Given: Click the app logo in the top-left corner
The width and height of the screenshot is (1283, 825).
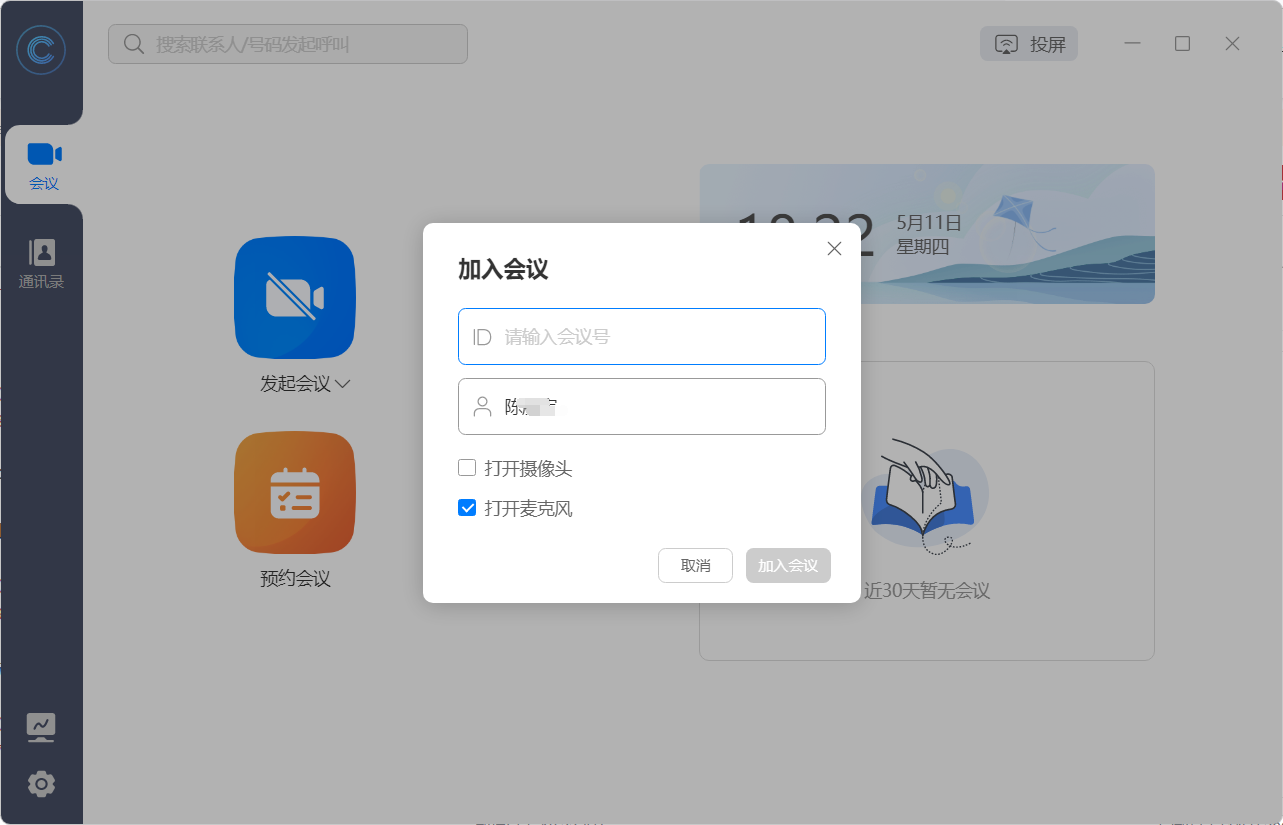Looking at the screenshot, I should (x=41, y=50).
